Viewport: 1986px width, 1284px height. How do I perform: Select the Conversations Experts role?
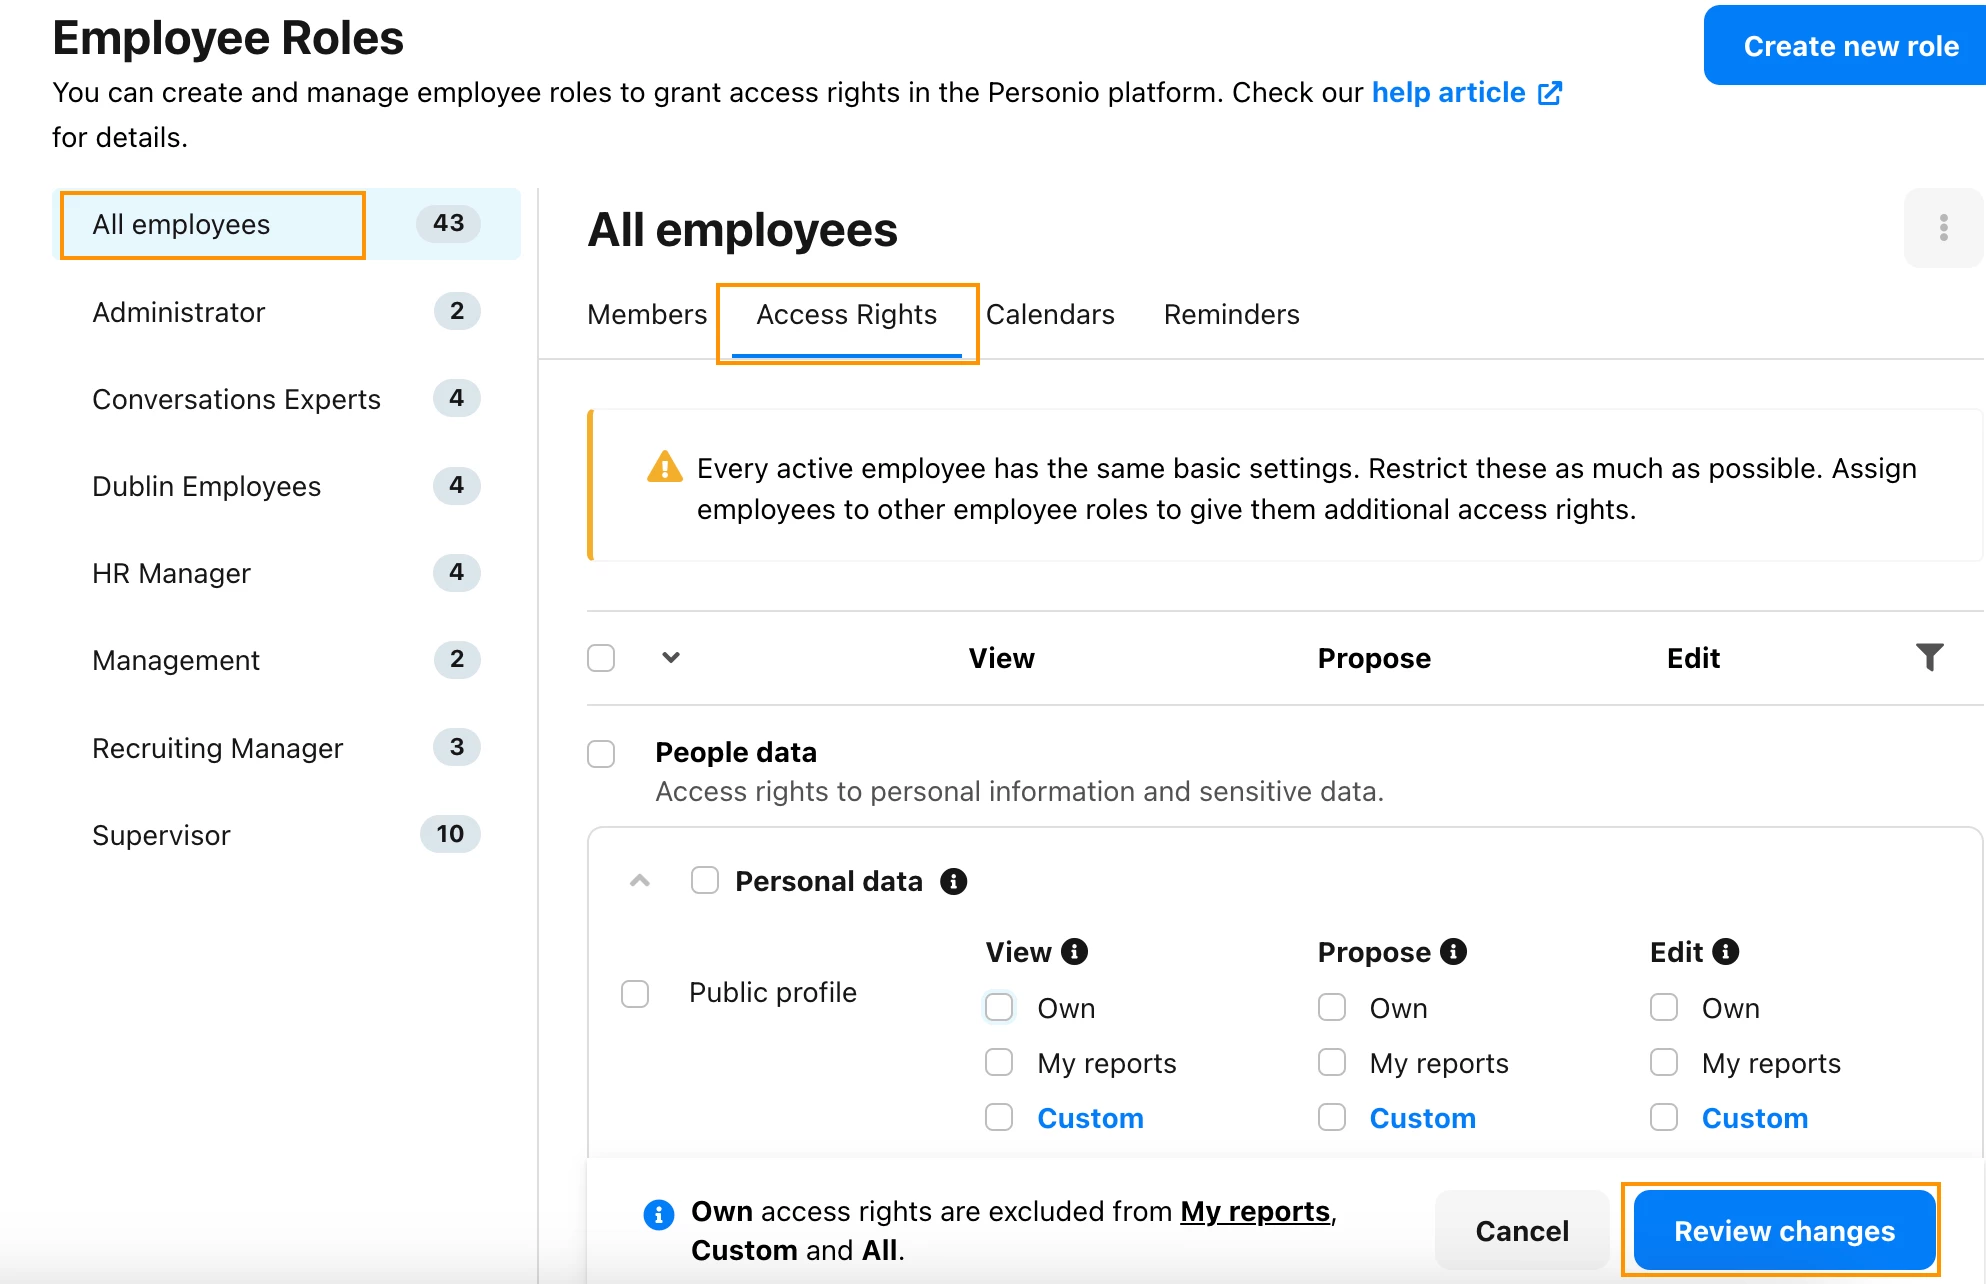287,399
